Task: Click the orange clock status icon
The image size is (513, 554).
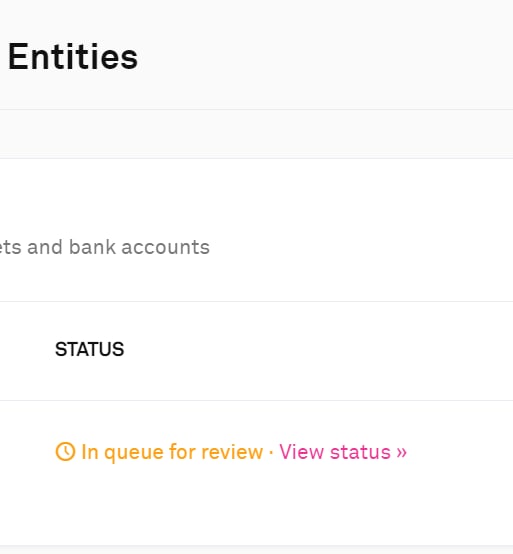Action: (65, 452)
